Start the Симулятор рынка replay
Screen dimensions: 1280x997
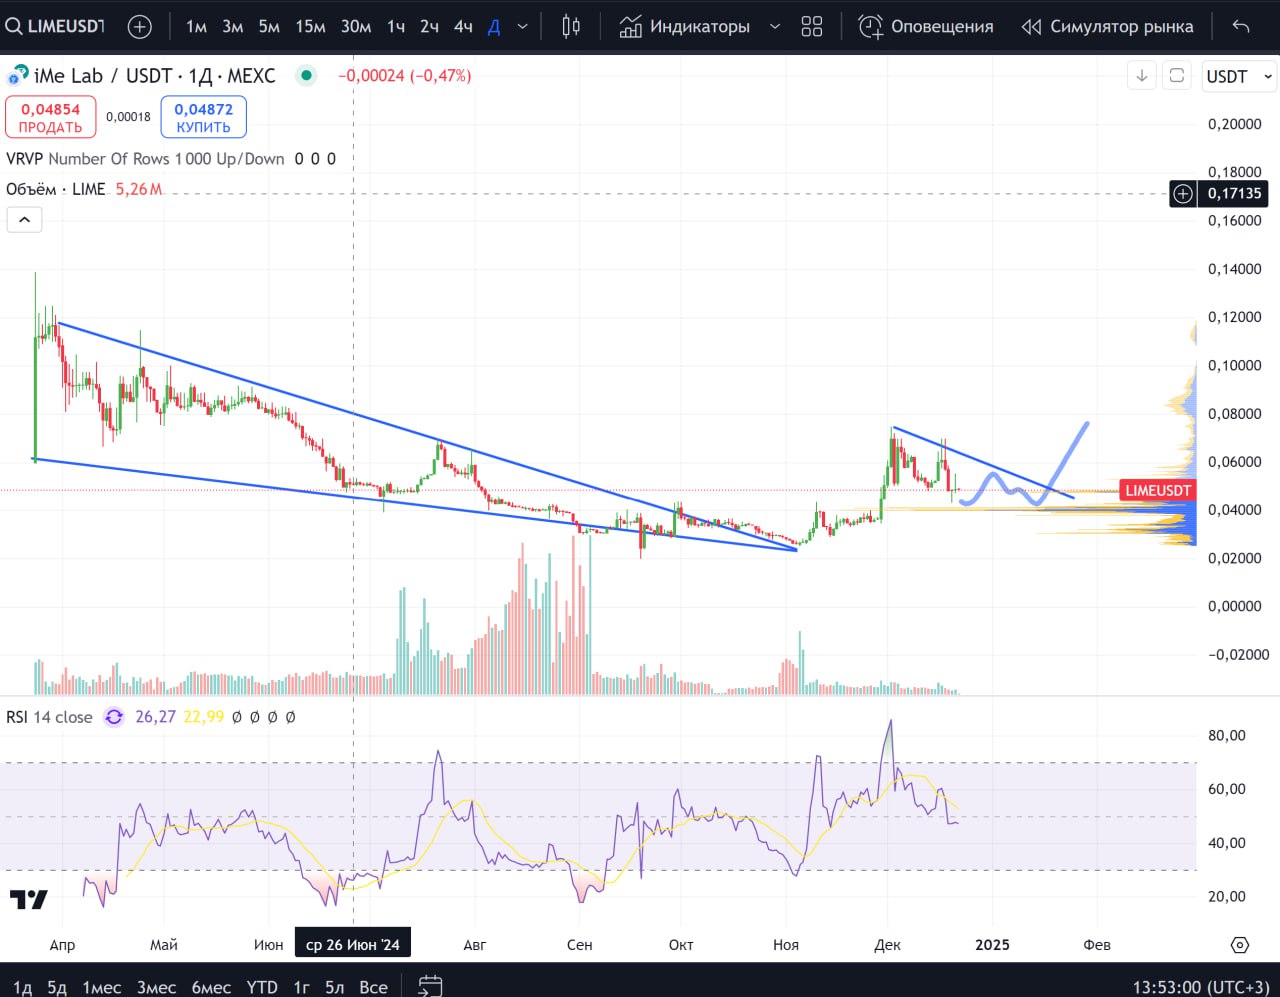[1107, 27]
